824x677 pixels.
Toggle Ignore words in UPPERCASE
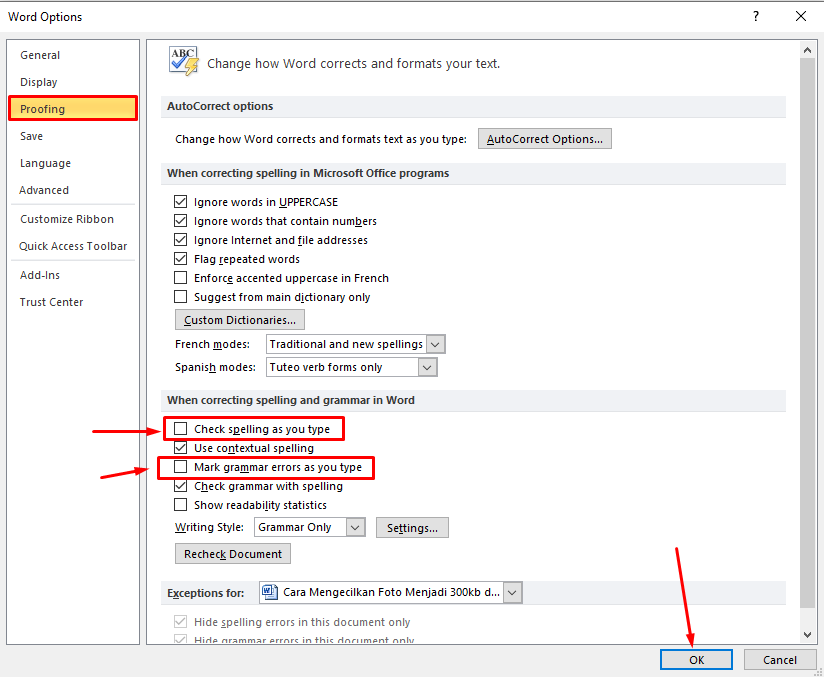point(180,202)
